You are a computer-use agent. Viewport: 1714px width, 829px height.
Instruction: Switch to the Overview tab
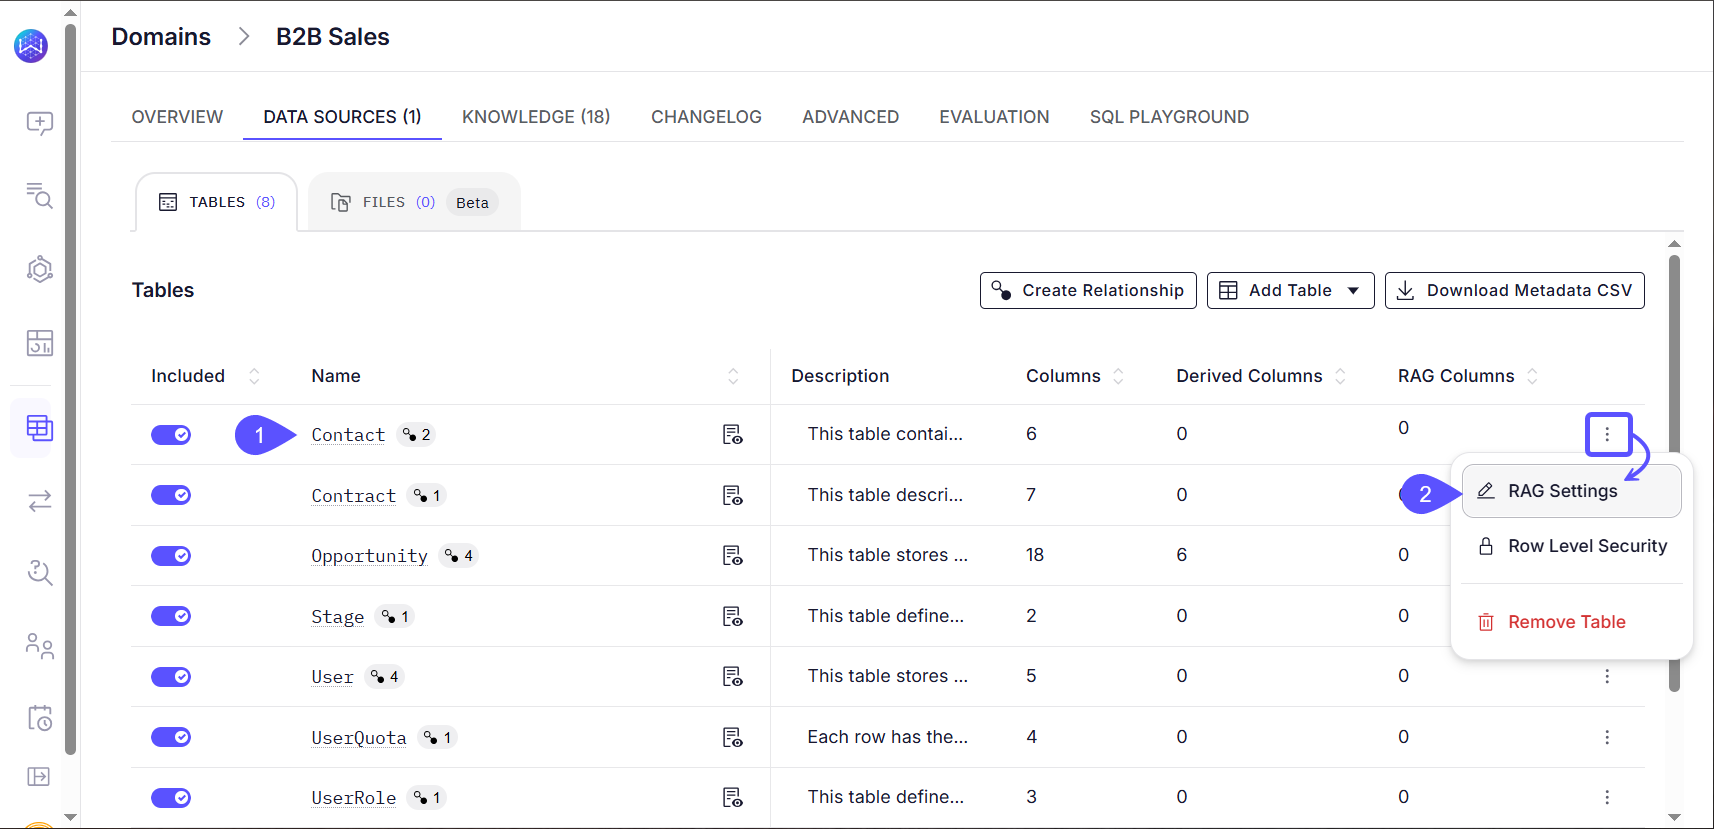click(x=177, y=117)
